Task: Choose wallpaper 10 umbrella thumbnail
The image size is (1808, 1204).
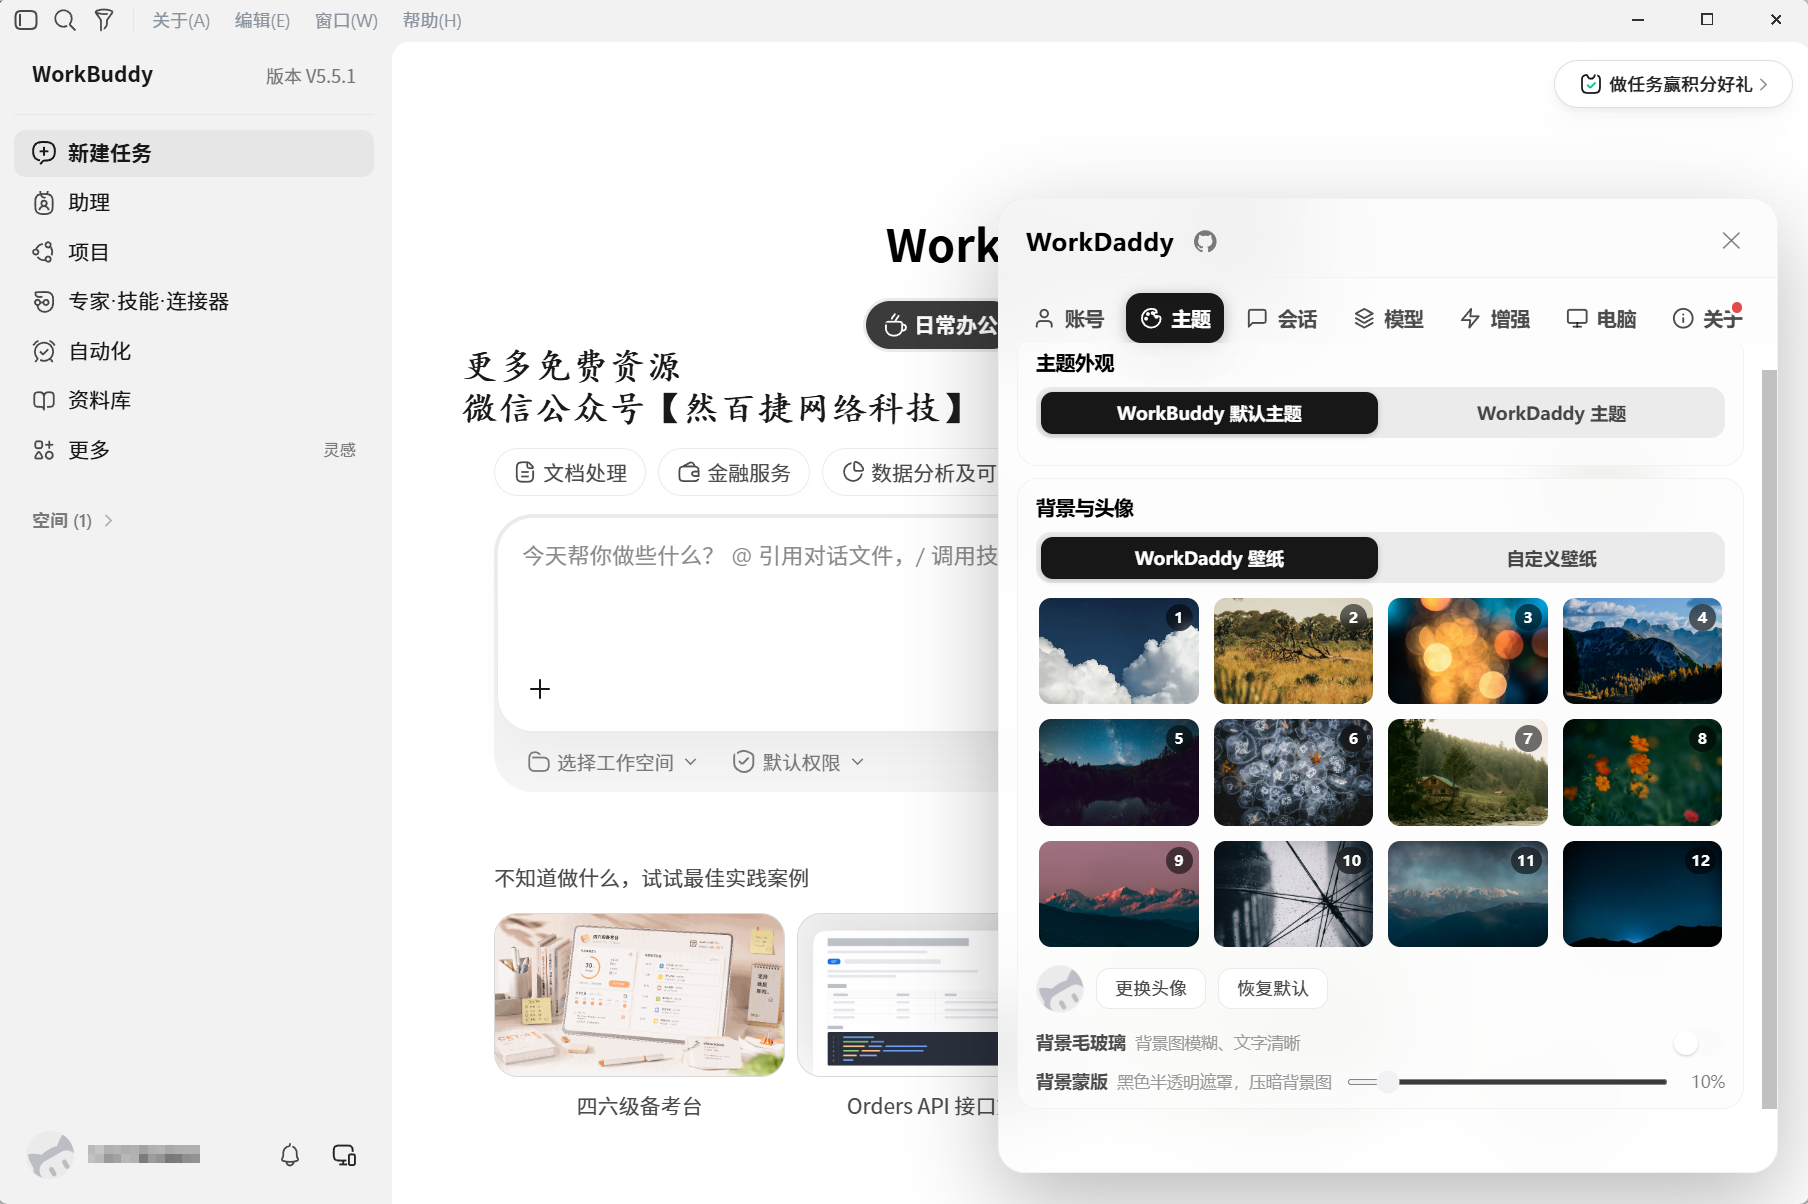Action: coord(1293,894)
